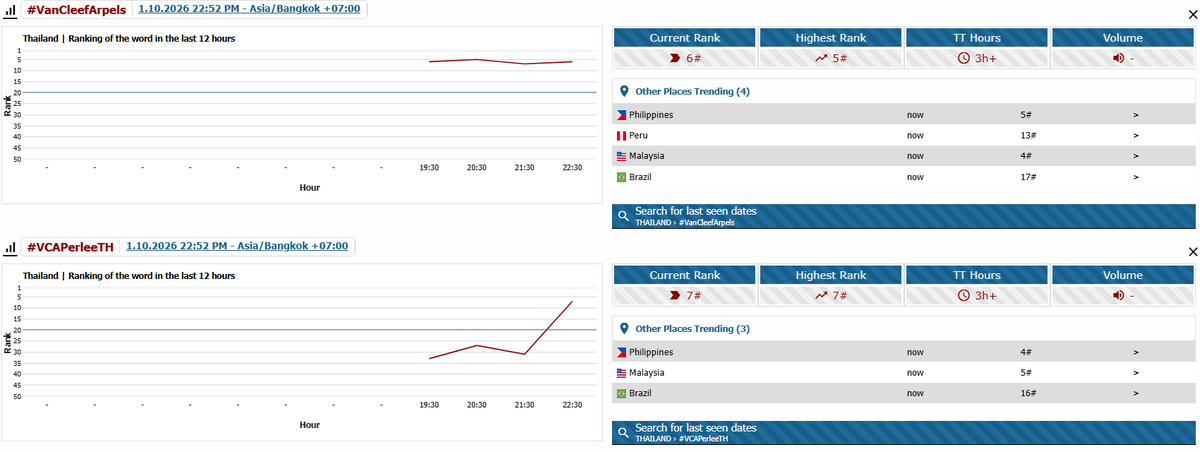Screen dimensions: 1200x452
Task: Click Volume speaker icon for #VCAPerleeTH
Action: pos(1118,295)
